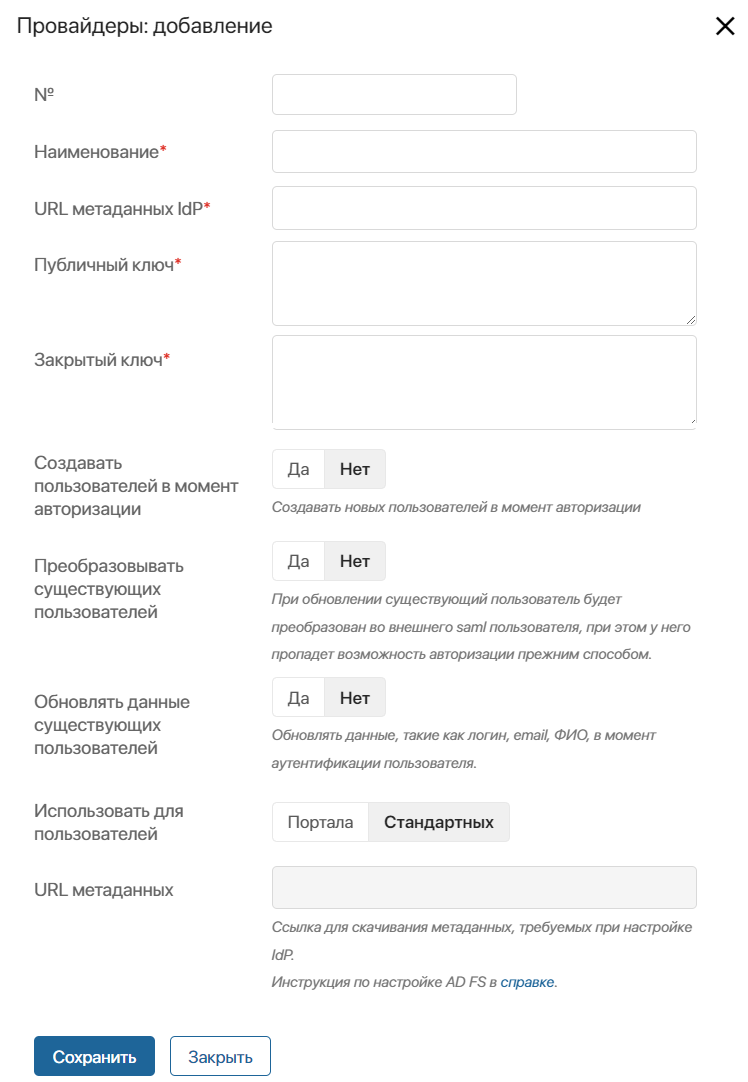Viewport: 748px width, 1082px height.
Task: Enable Да for converting existing users
Action: click(x=298, y=561)
